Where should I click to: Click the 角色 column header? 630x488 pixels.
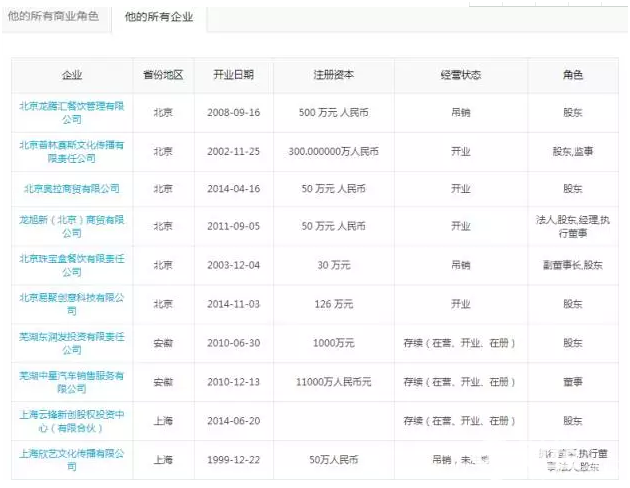tap(573, 75)
